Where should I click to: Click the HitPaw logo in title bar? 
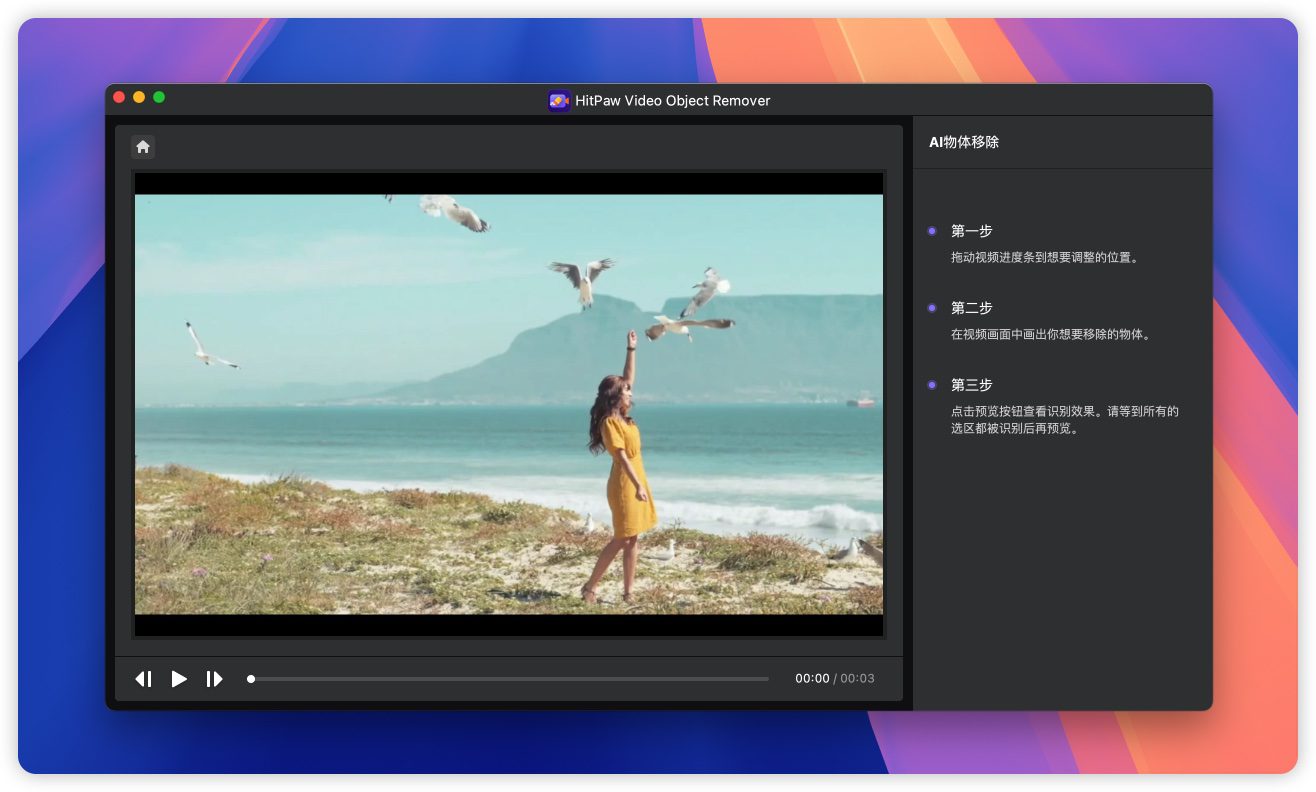tap(559, 100)
